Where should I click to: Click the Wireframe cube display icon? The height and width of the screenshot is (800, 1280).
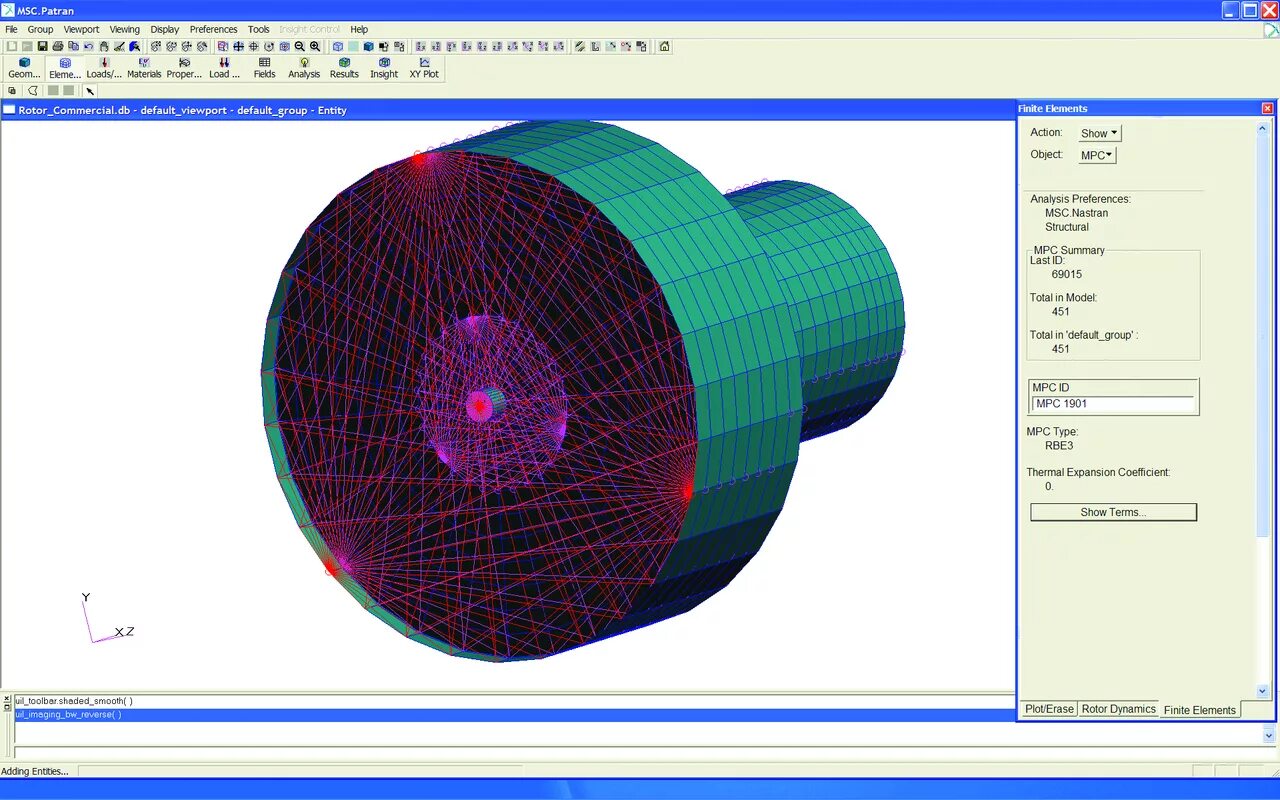[x=337, y=46]
